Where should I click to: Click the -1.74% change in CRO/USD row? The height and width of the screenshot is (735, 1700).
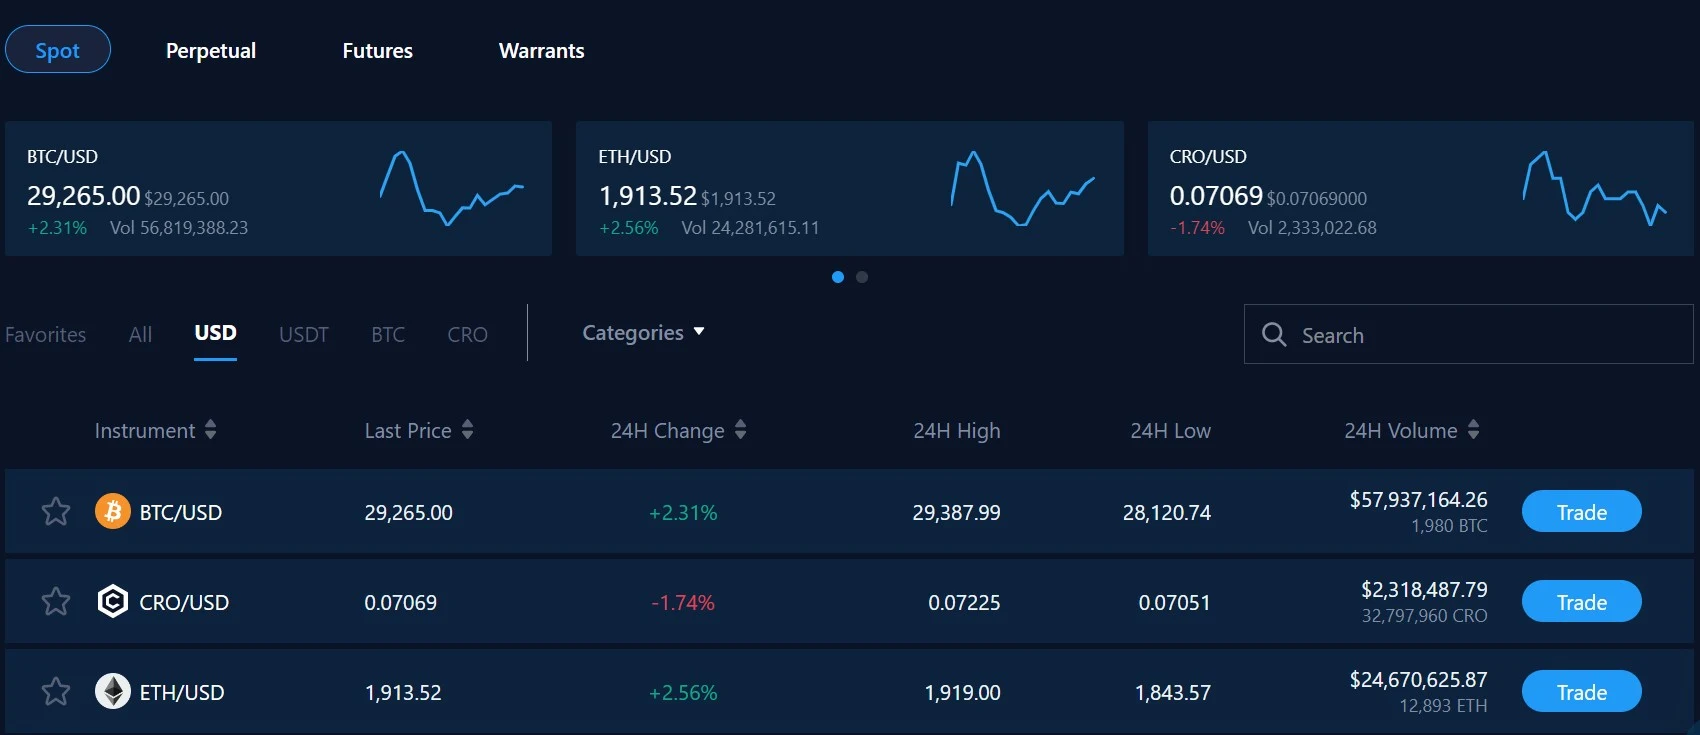coord(683,602)
